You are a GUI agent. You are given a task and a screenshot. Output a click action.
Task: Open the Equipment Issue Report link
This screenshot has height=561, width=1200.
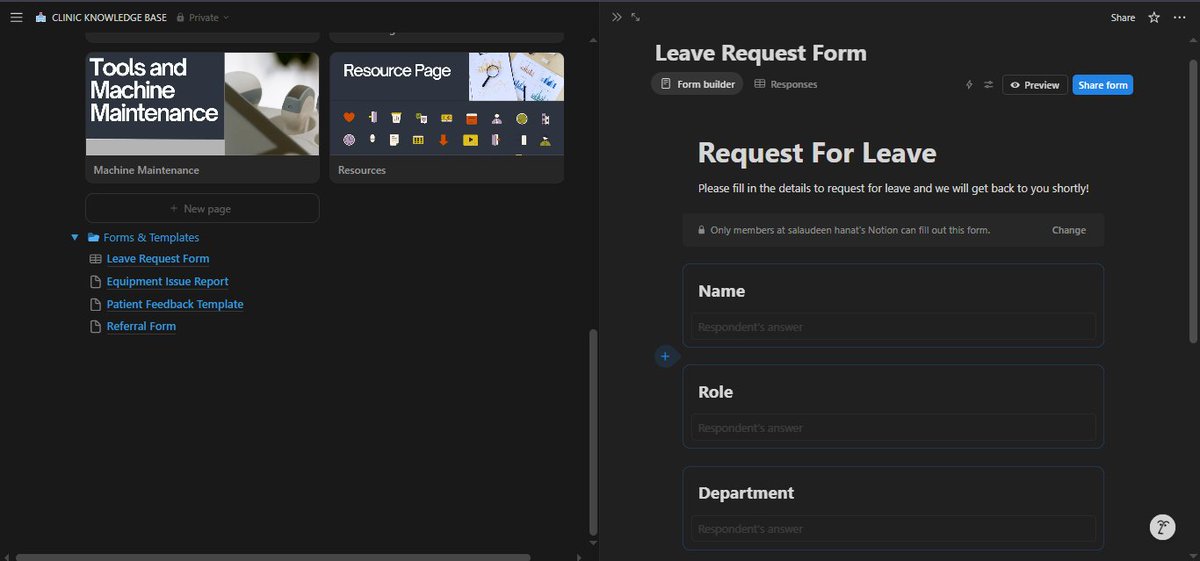(x=167, y=281)
